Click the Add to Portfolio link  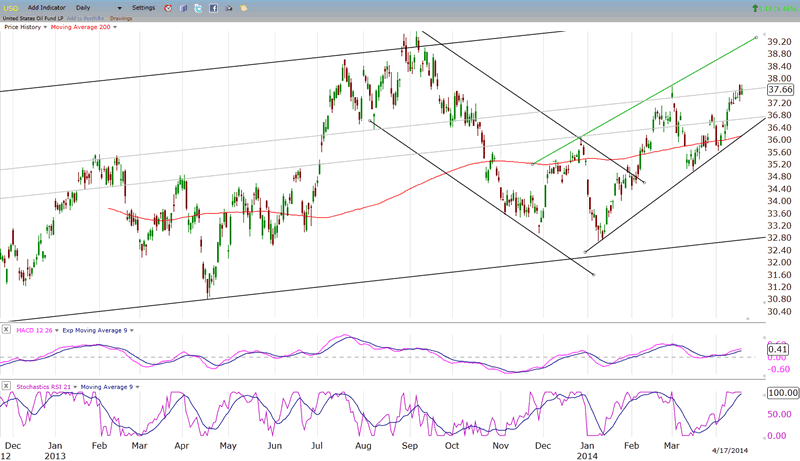(x=85, y=18)
